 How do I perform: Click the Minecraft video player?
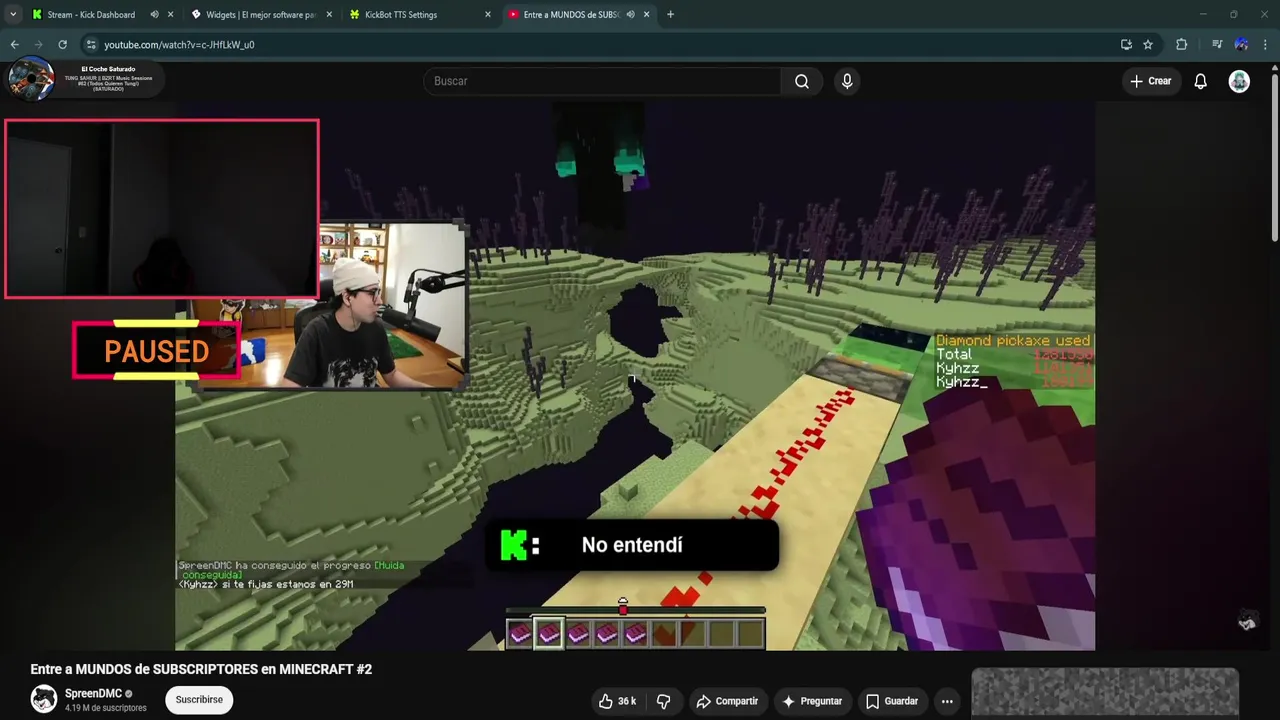pyautogui.click(x=635, y=376)
